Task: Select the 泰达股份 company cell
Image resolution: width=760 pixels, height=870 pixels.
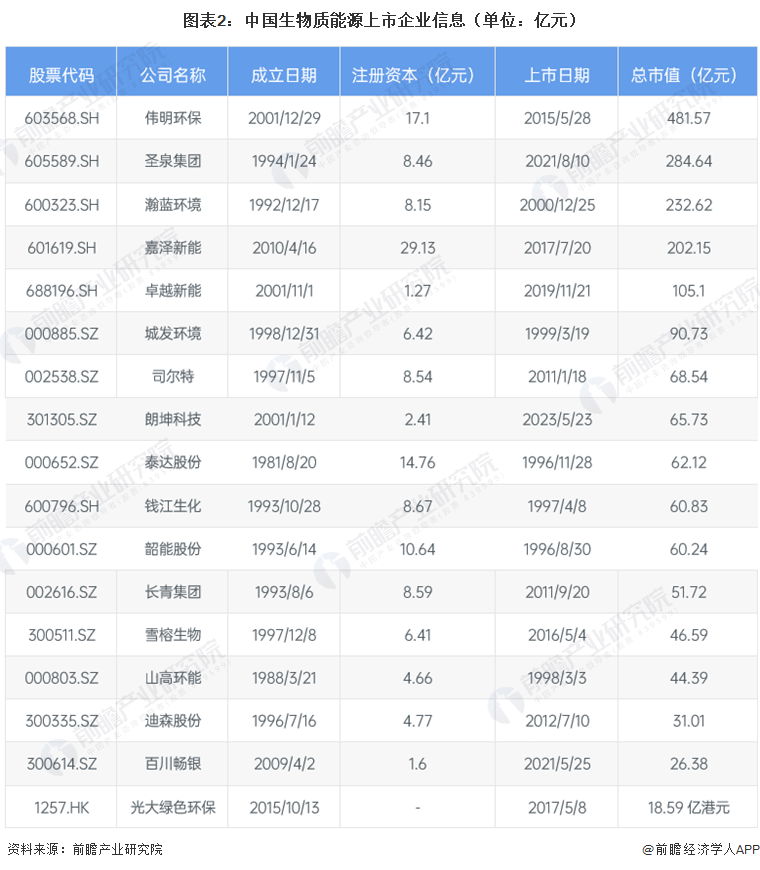Action: pyautogui.click(x=173, y=462)
